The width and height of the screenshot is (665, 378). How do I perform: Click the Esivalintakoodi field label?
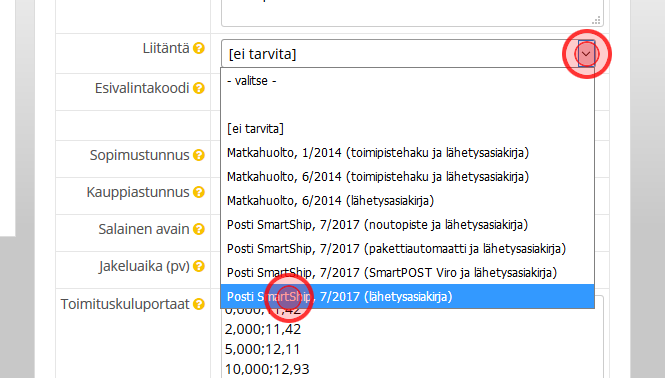(142, 88)
